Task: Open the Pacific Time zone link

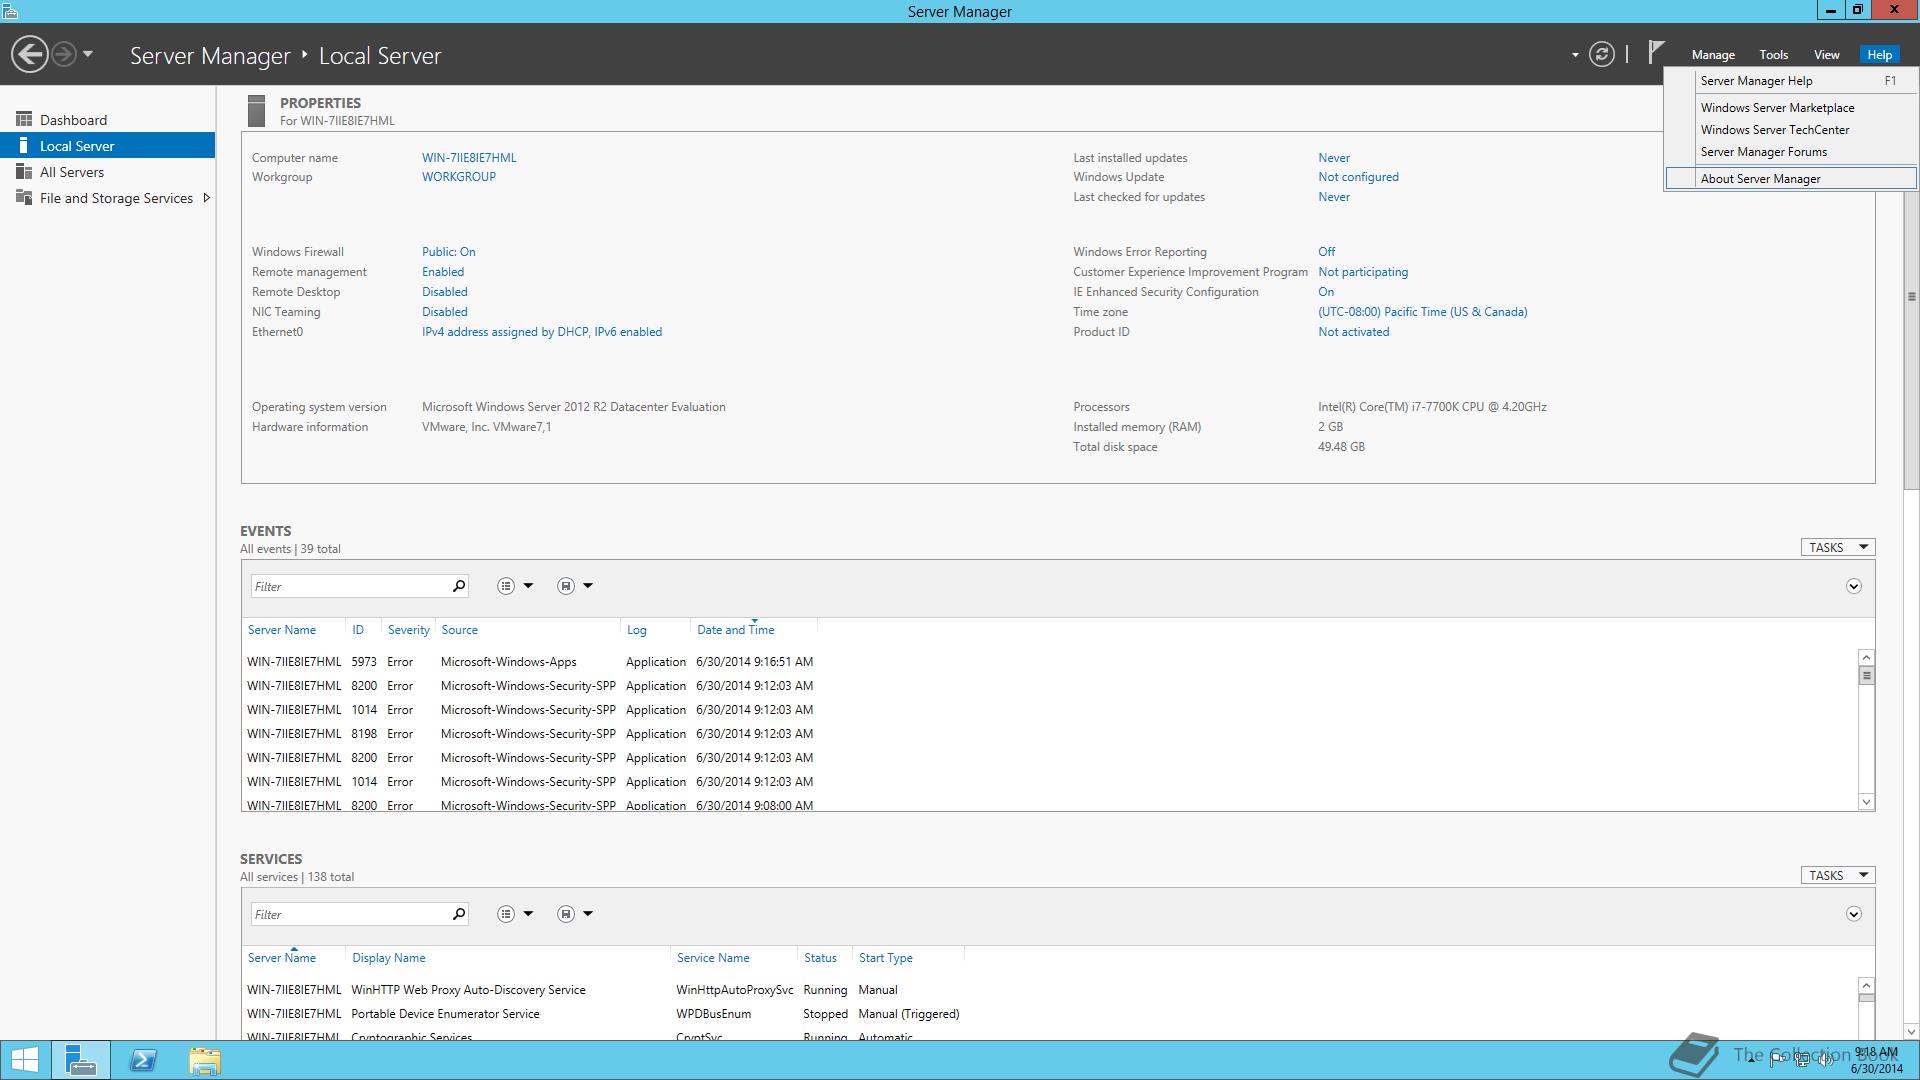Action: coord(1423,312)
